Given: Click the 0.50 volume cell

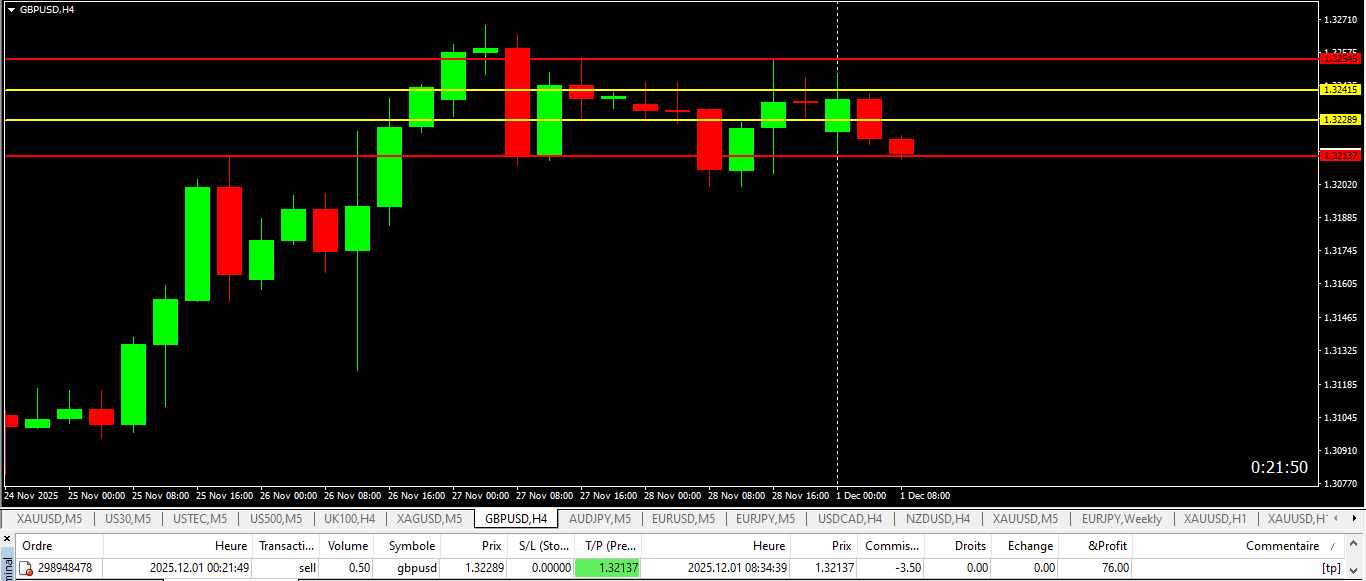Looking at the screenshot, I should pyautogui.click(x=359, y=568).
